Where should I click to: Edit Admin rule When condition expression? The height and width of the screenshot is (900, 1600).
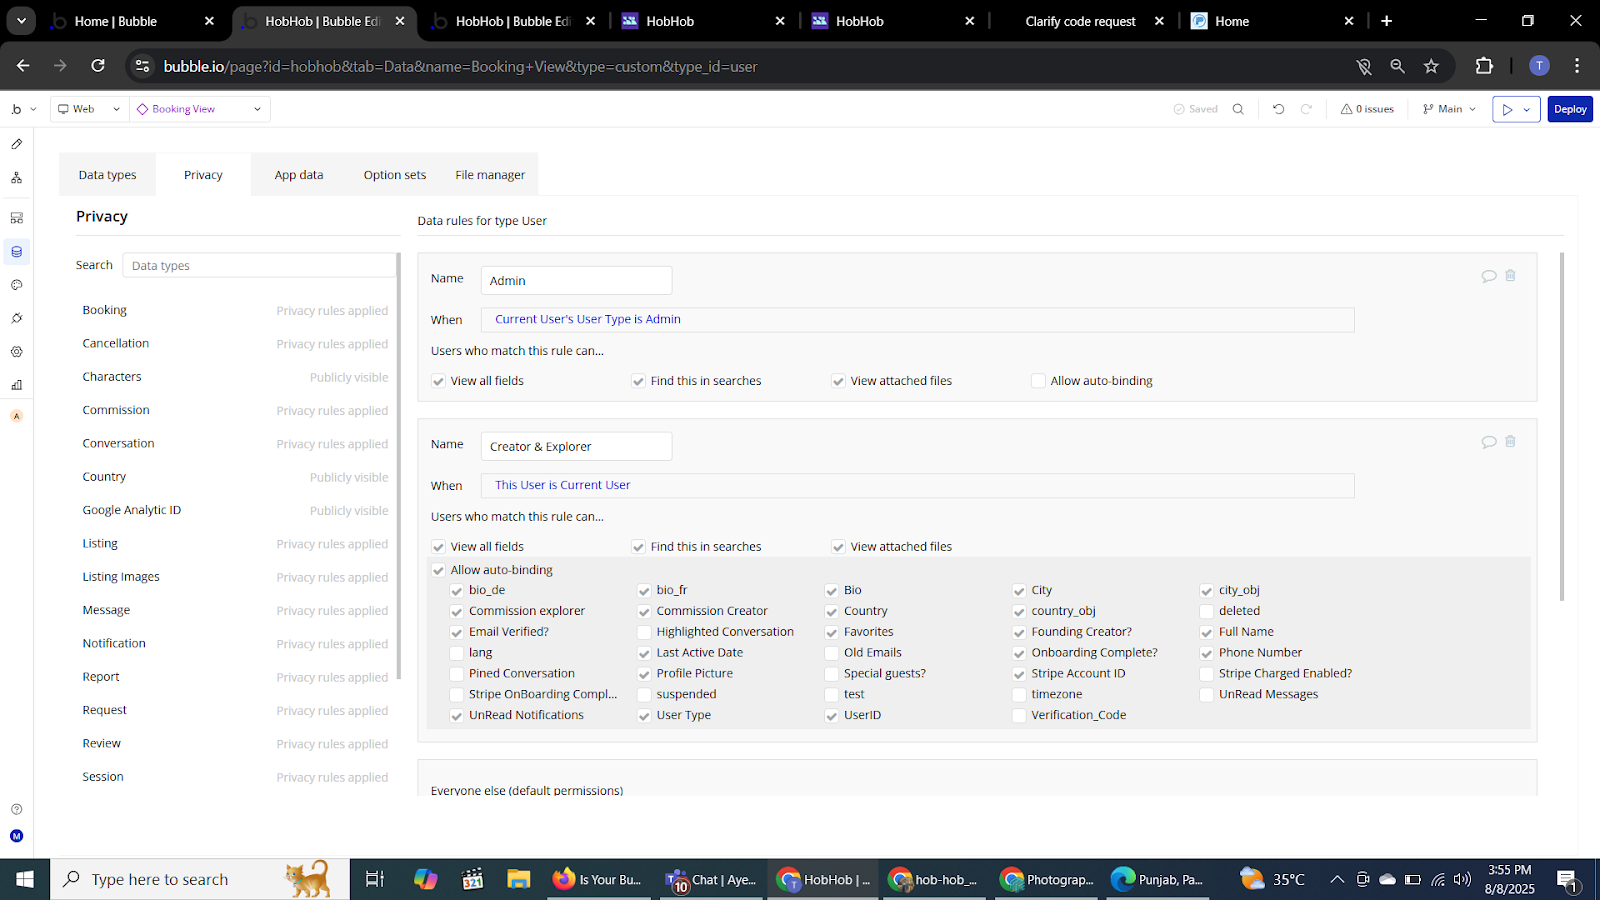coord(917,320)
